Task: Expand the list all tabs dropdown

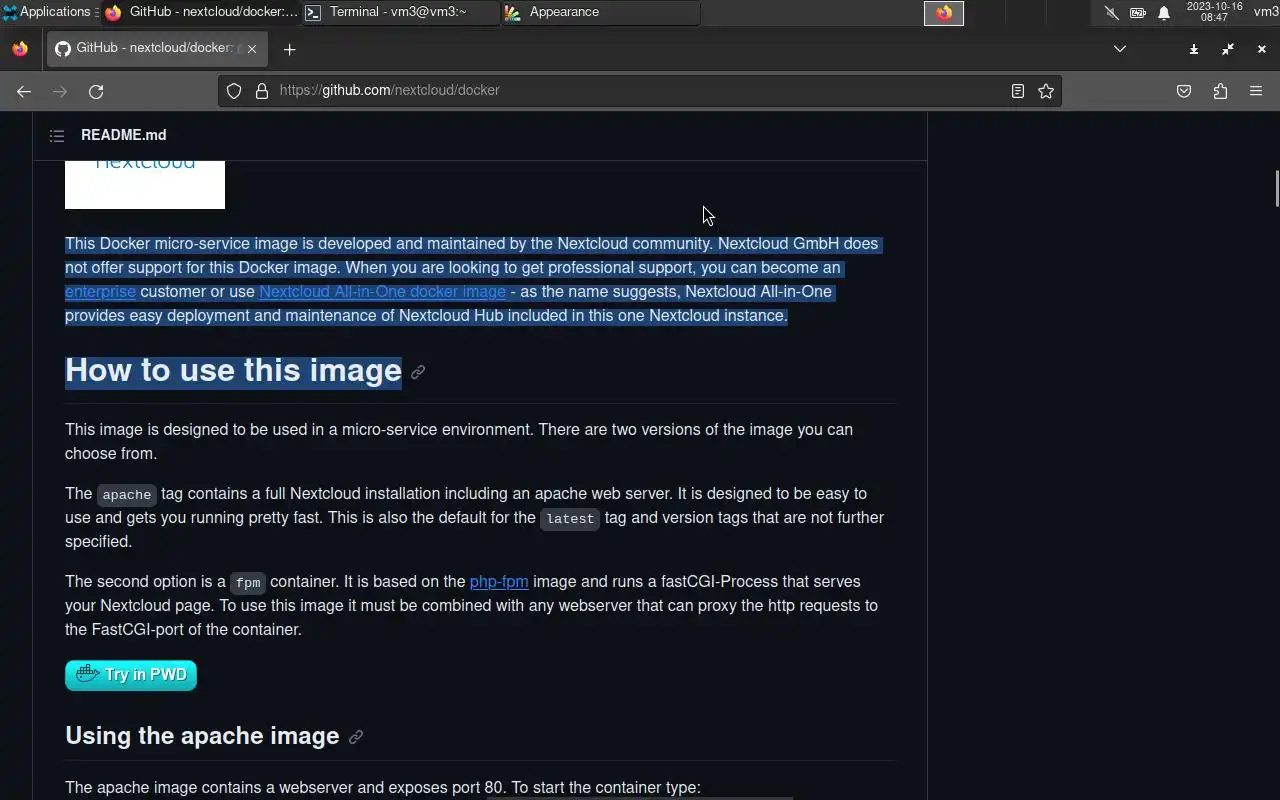Action: pos(1120,49)
